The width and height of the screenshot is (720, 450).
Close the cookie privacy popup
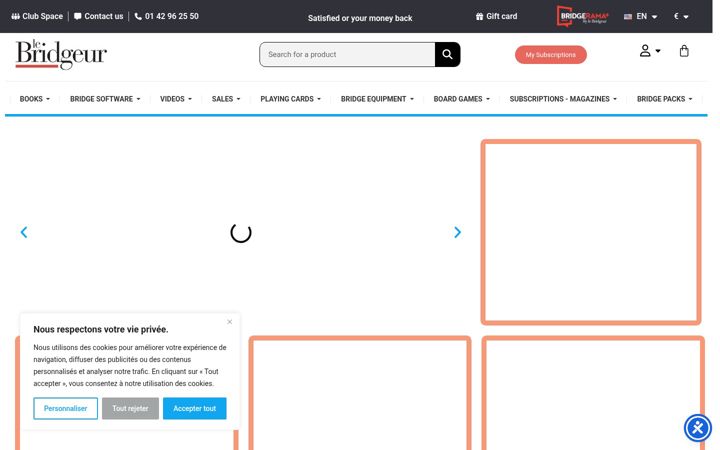(230, 322)
